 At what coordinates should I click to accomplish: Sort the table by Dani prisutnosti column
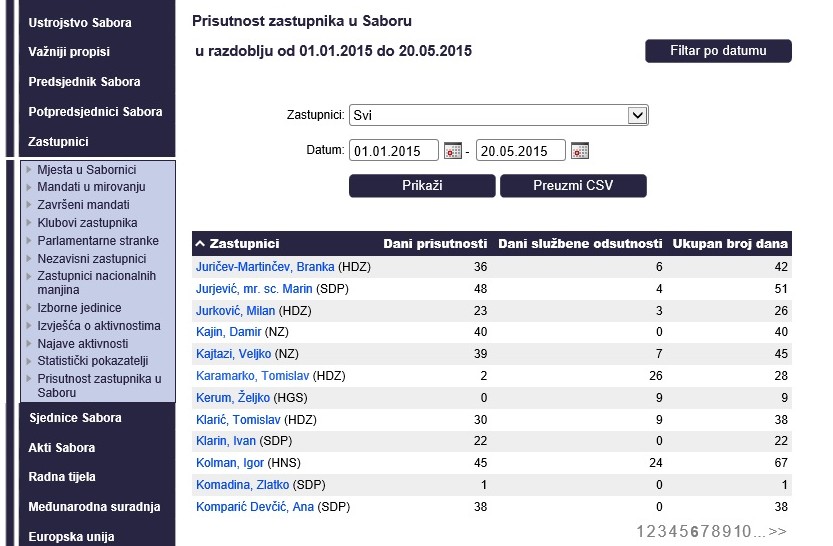pos(435,244)
